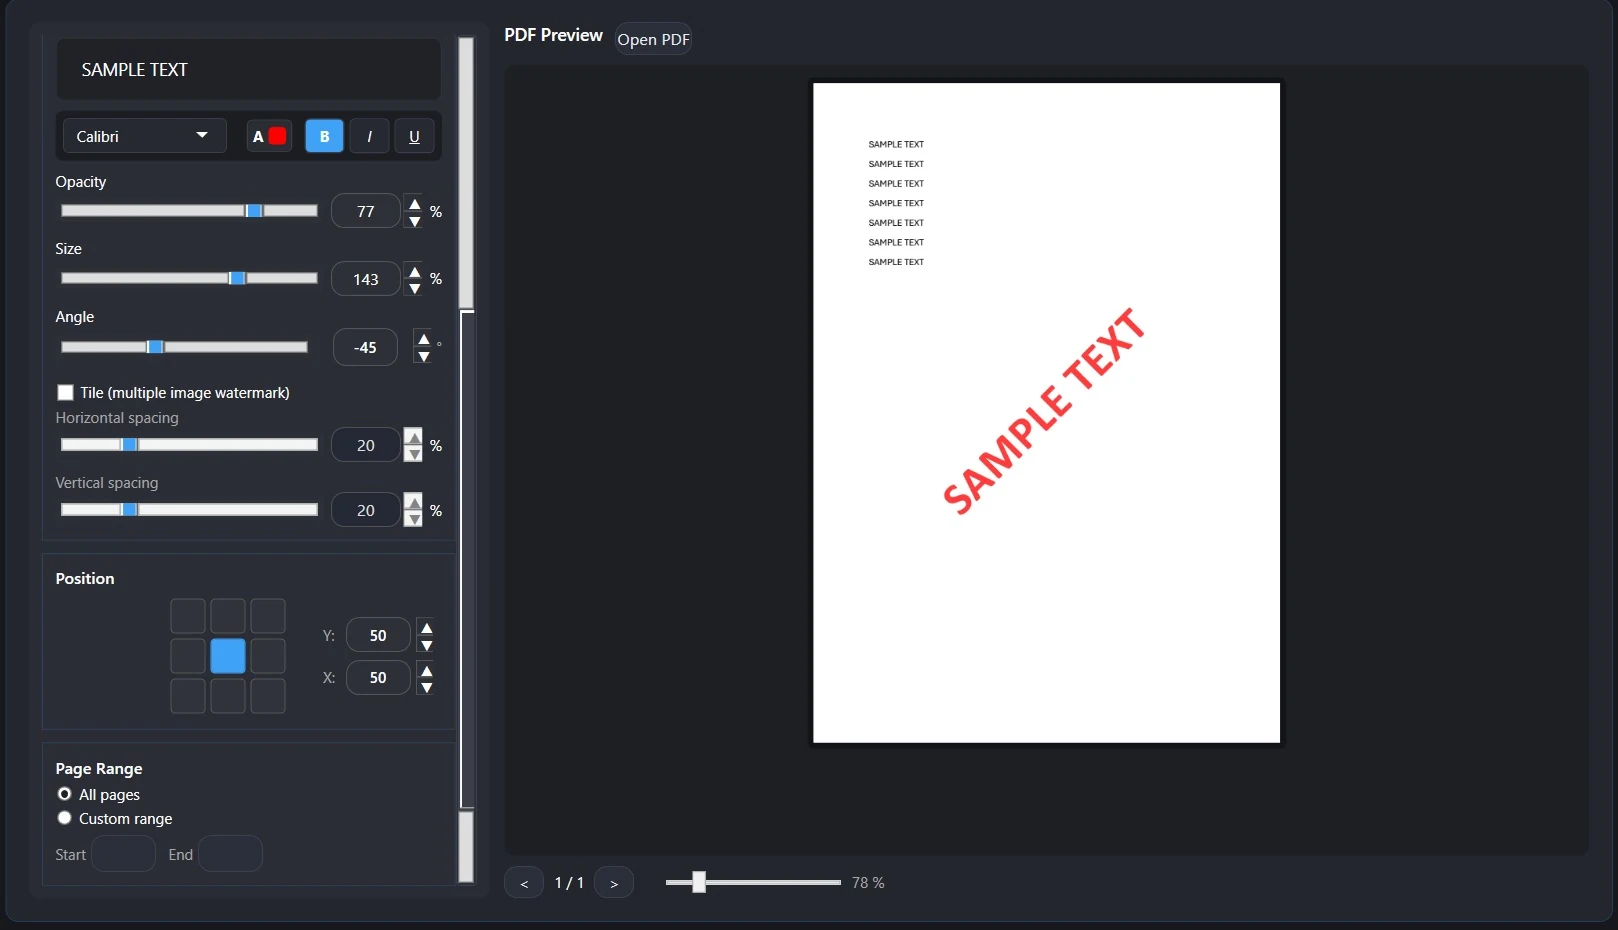The width and height of the screenshot is (1618, 930).
Task: Enable italic formatting
Action: [369, 136]
